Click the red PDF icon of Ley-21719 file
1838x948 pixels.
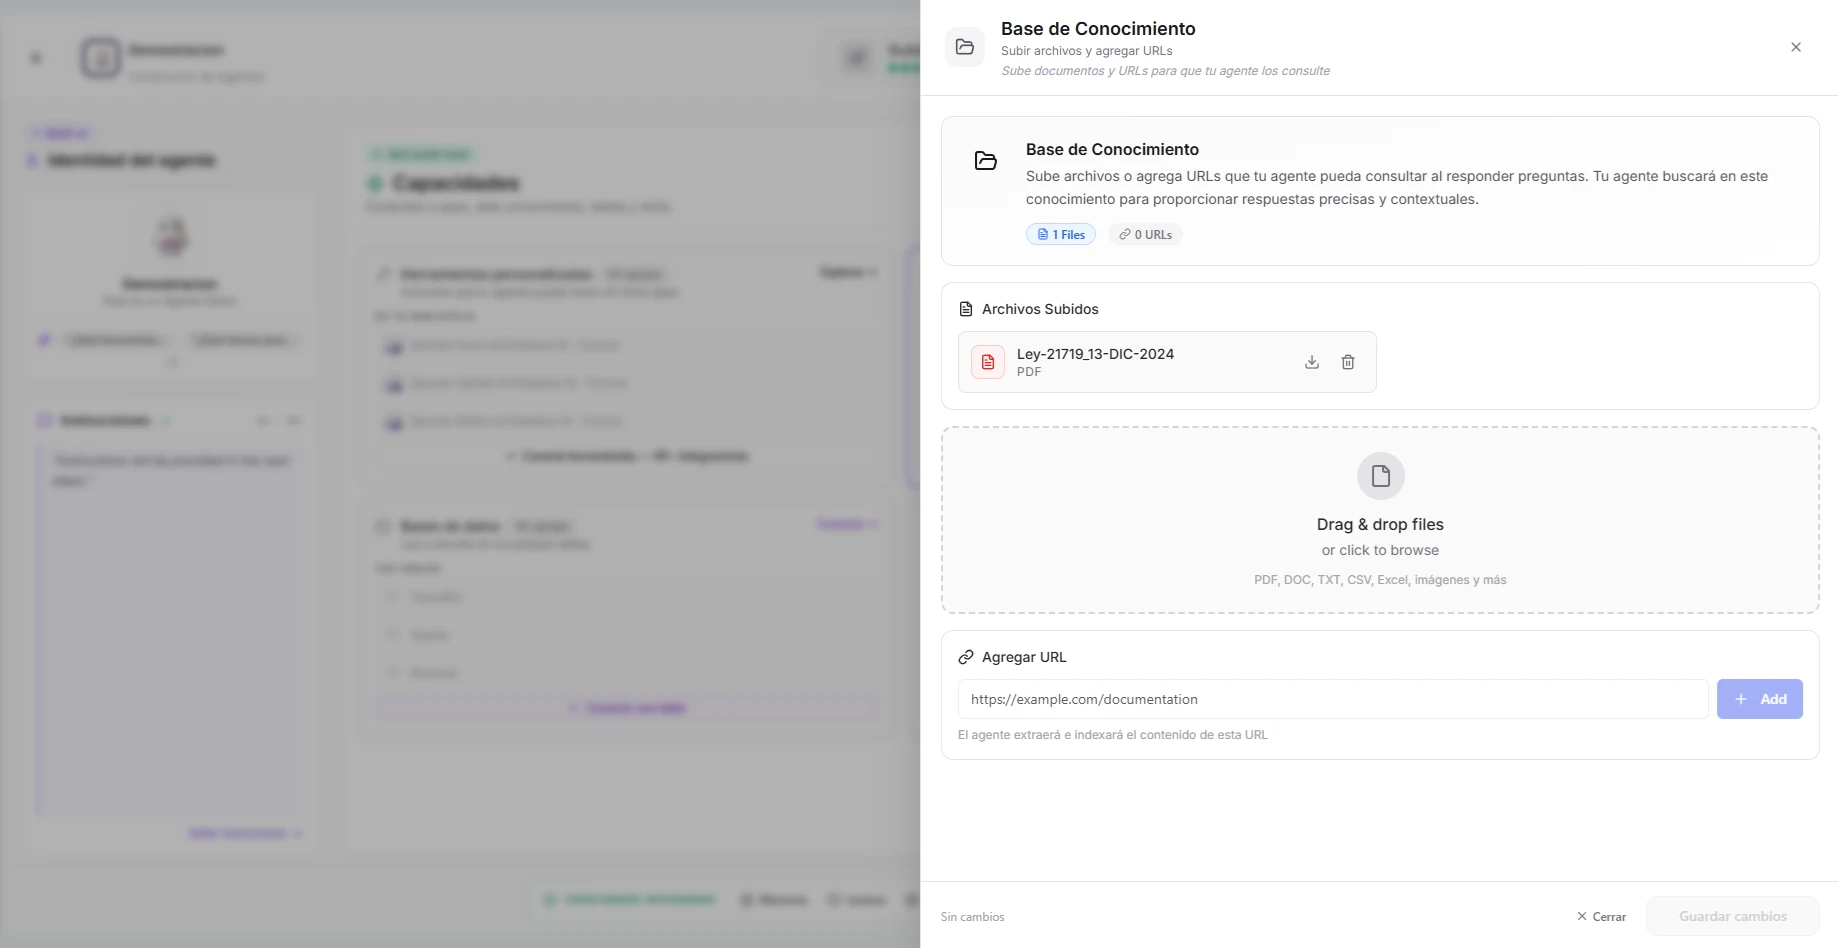(x=988, y=362)
